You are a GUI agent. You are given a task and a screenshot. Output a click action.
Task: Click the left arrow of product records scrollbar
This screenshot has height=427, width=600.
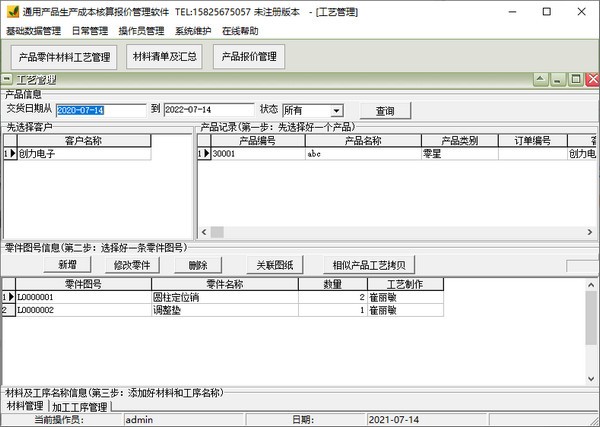(x=204, y=232)
